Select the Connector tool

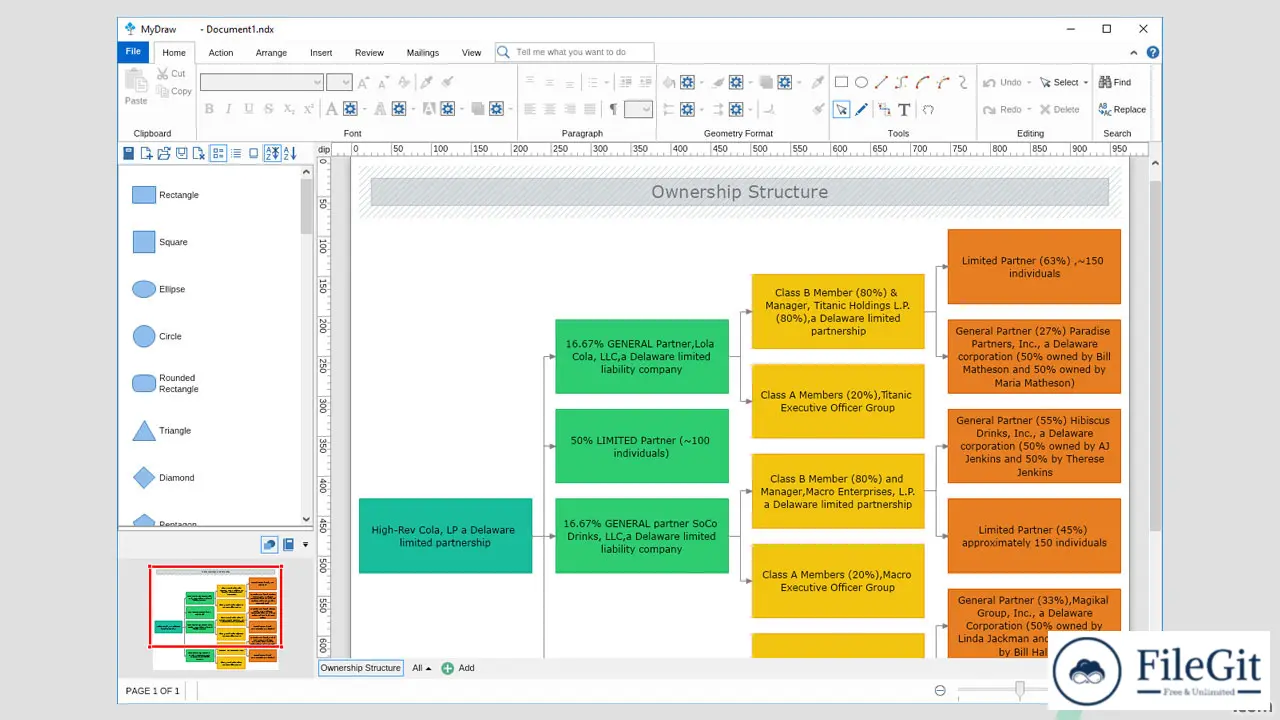[883, 110]
